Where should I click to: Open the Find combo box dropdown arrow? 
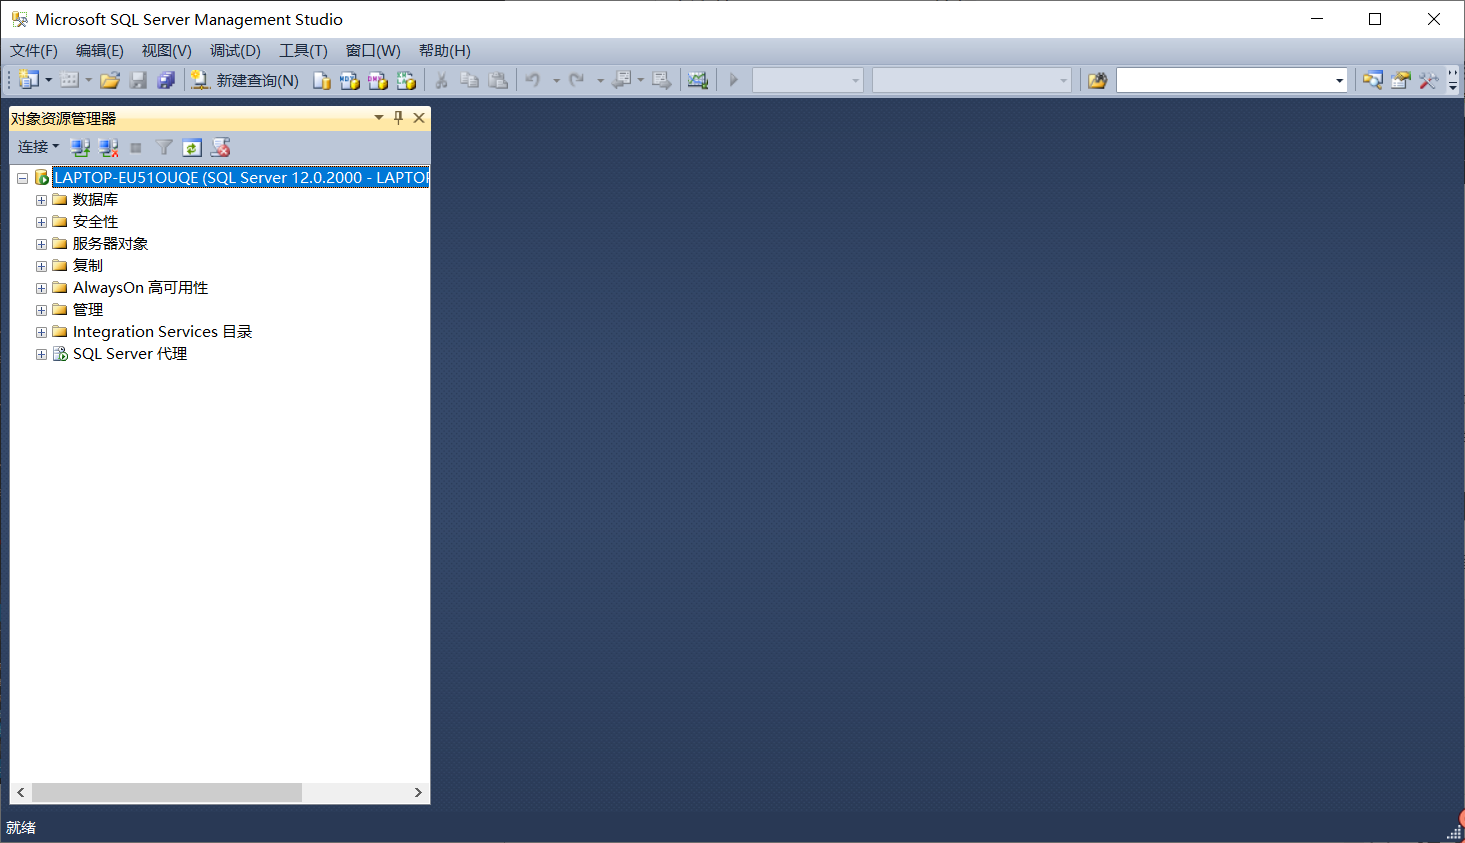(1340, 80)
